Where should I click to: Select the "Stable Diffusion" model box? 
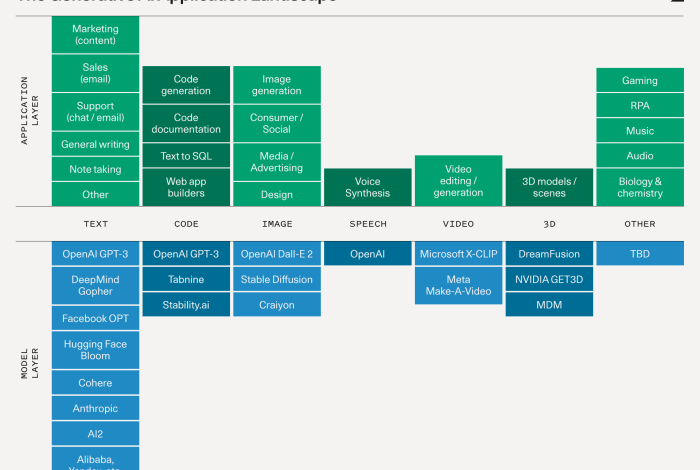[x=277, y=279]
